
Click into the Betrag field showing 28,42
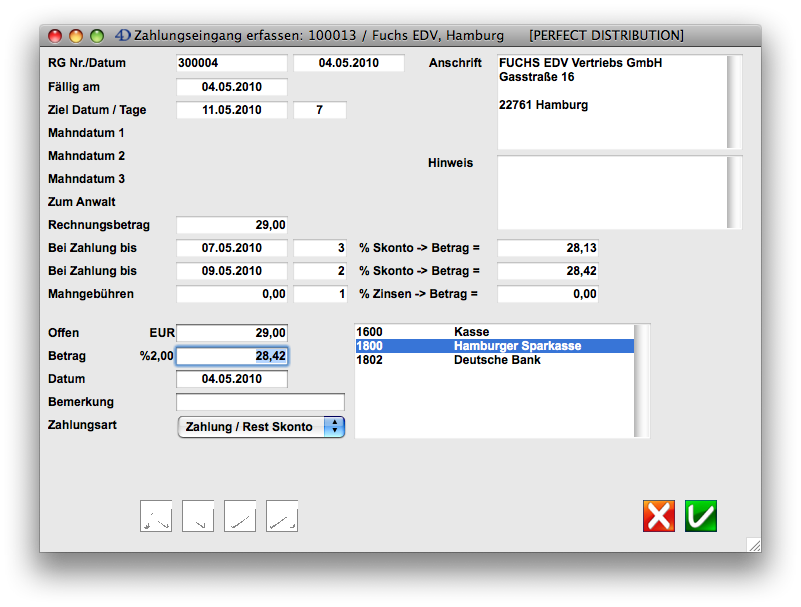coord(232,356)
